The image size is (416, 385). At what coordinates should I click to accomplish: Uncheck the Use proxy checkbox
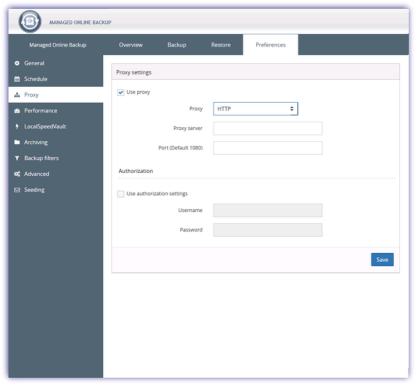121,92
